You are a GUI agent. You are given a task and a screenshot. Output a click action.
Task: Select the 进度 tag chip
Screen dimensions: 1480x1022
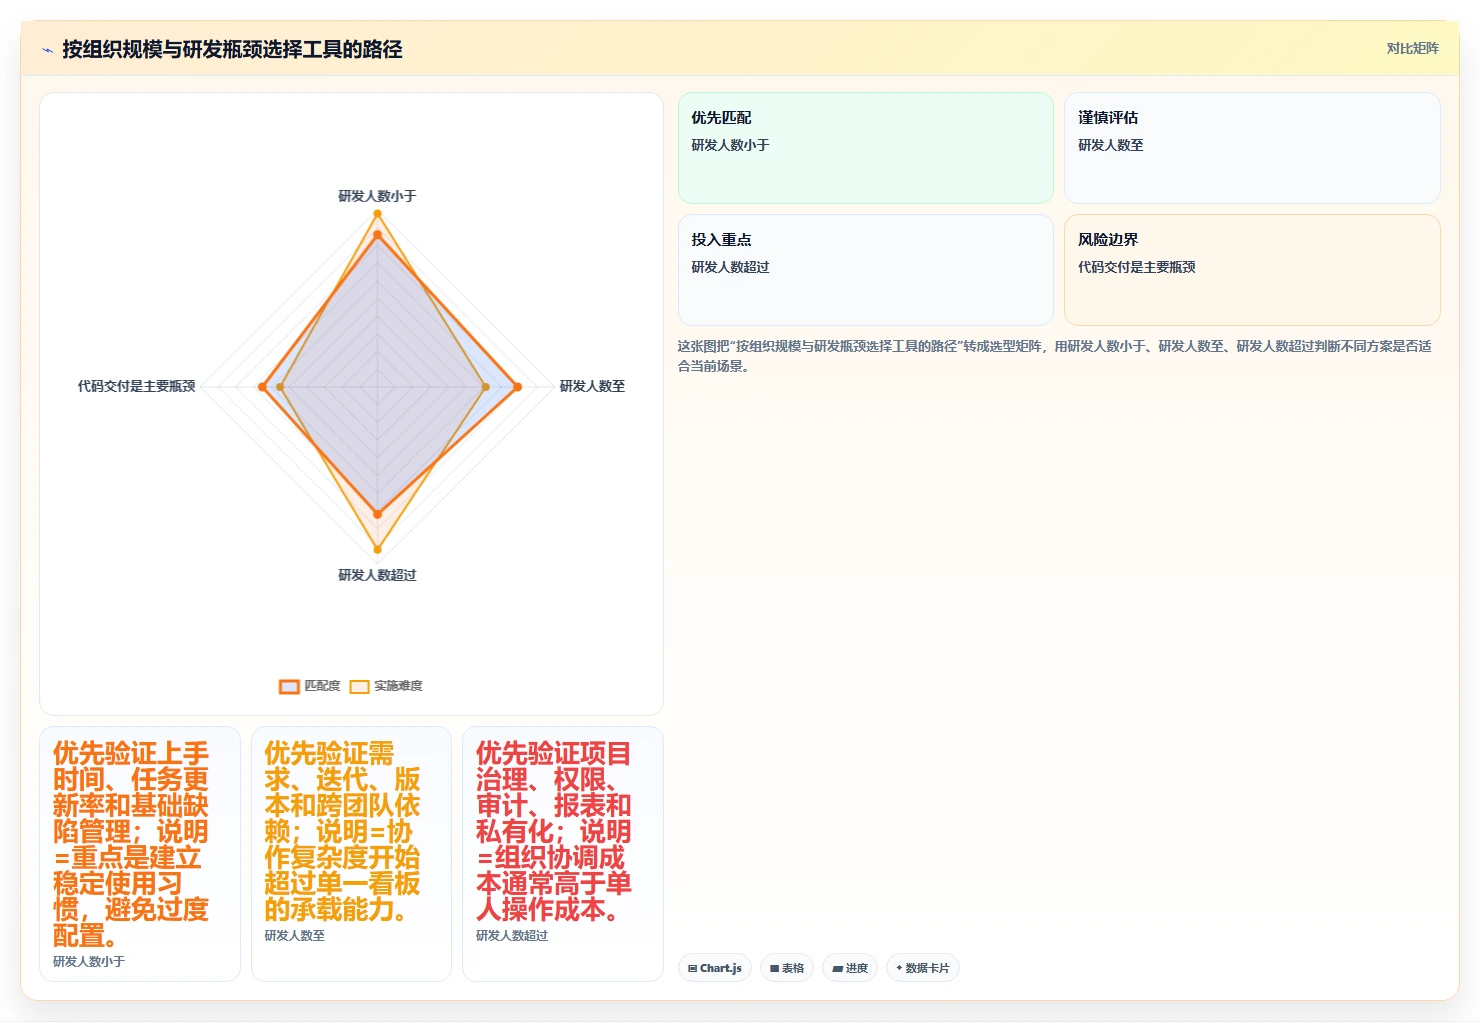click(850, 968)
